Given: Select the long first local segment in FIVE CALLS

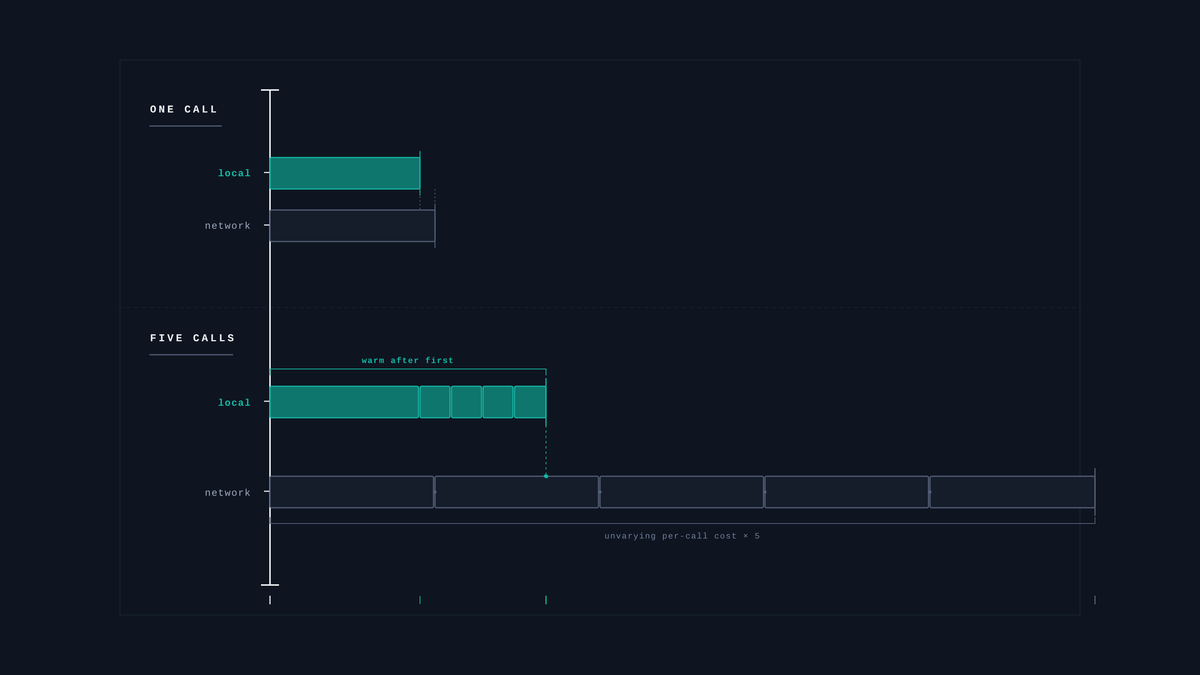Looking at the screenshot, I should 344,402.
